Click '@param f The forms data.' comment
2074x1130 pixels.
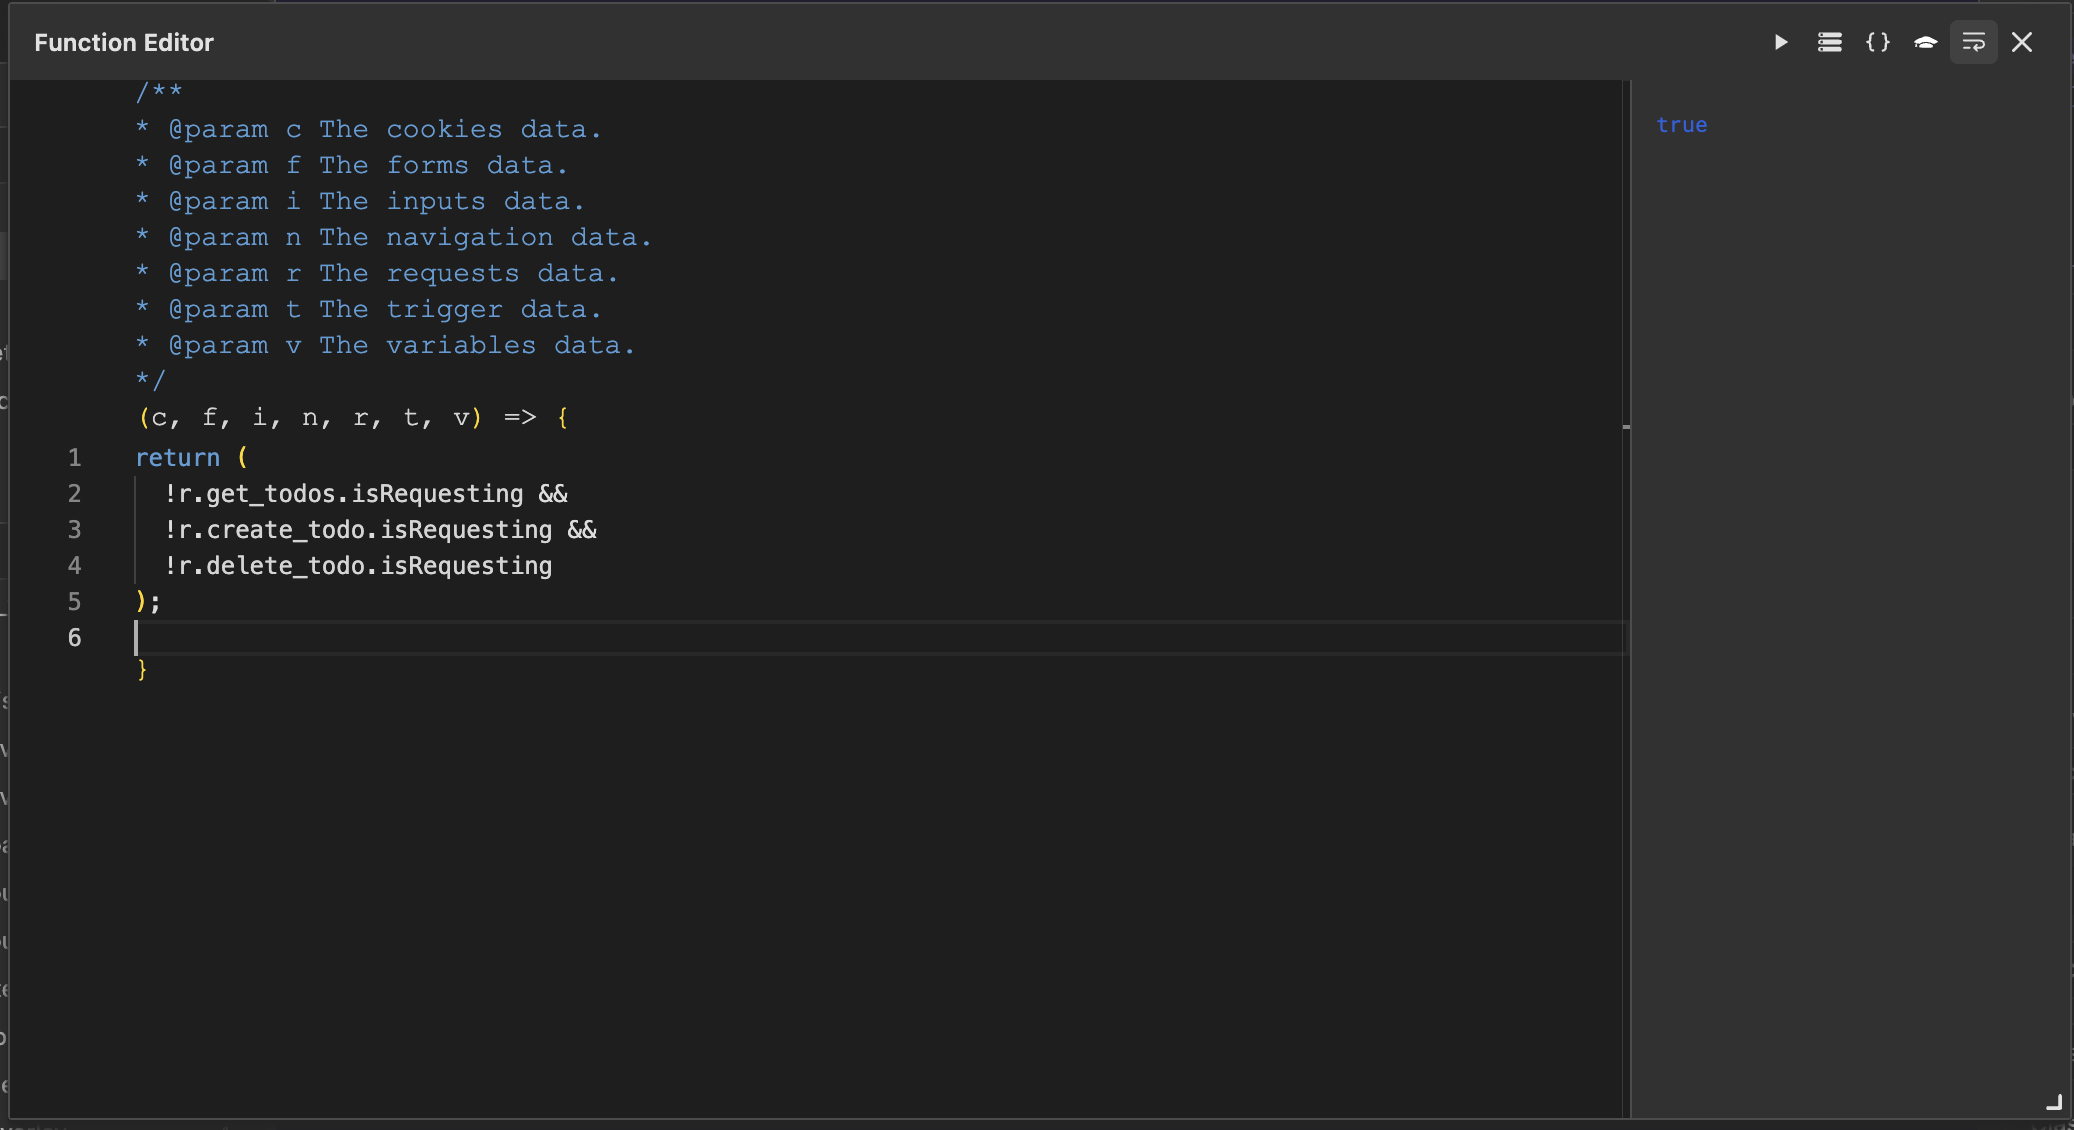click(x=368, y=166)
